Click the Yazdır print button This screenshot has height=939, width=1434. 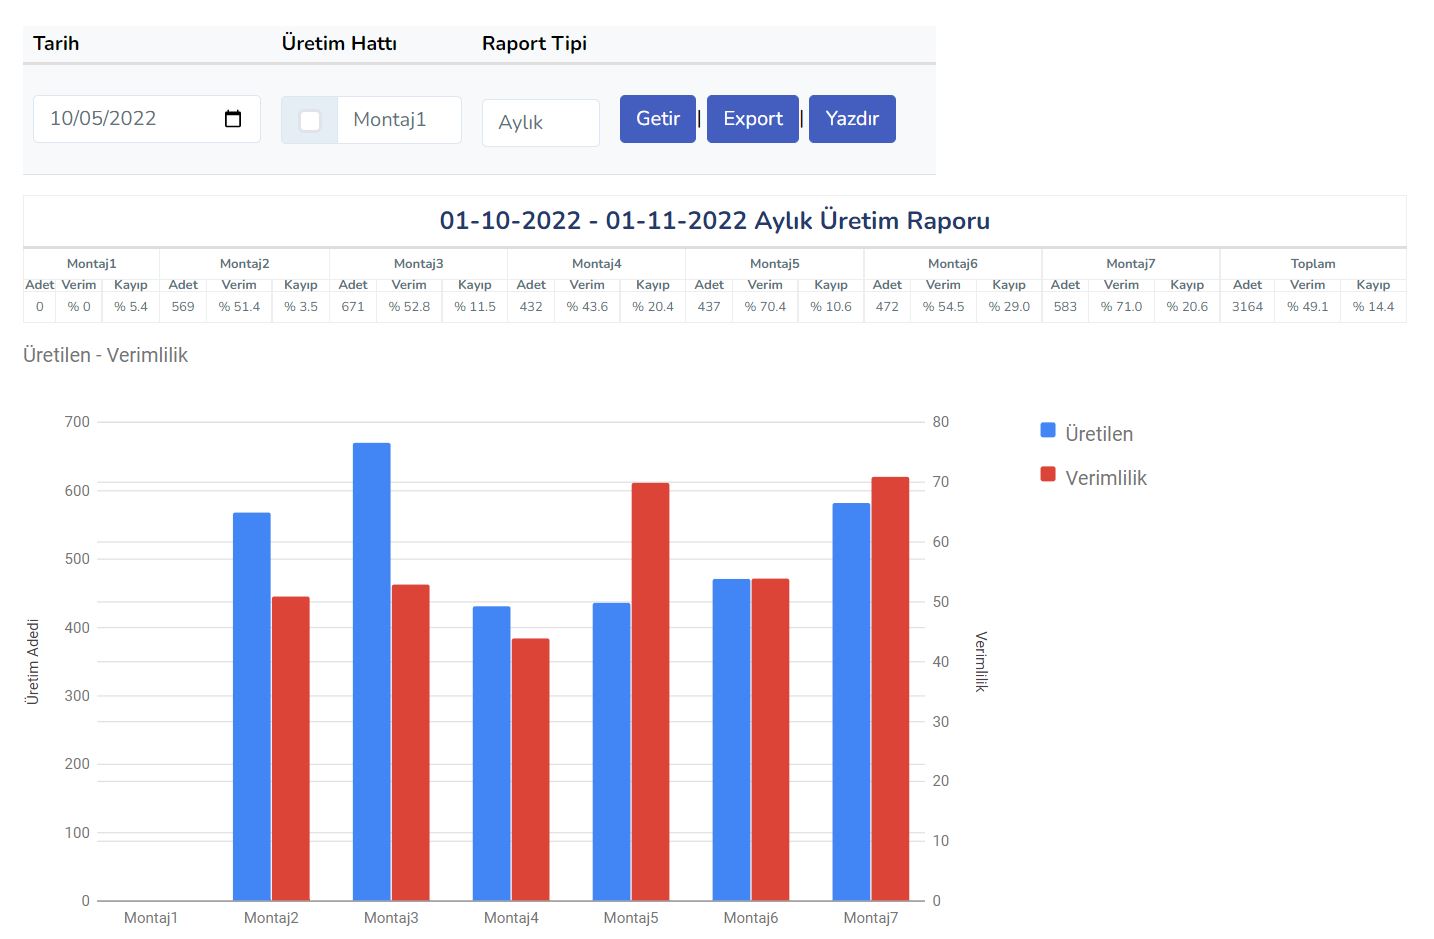(x=852, y=119)
